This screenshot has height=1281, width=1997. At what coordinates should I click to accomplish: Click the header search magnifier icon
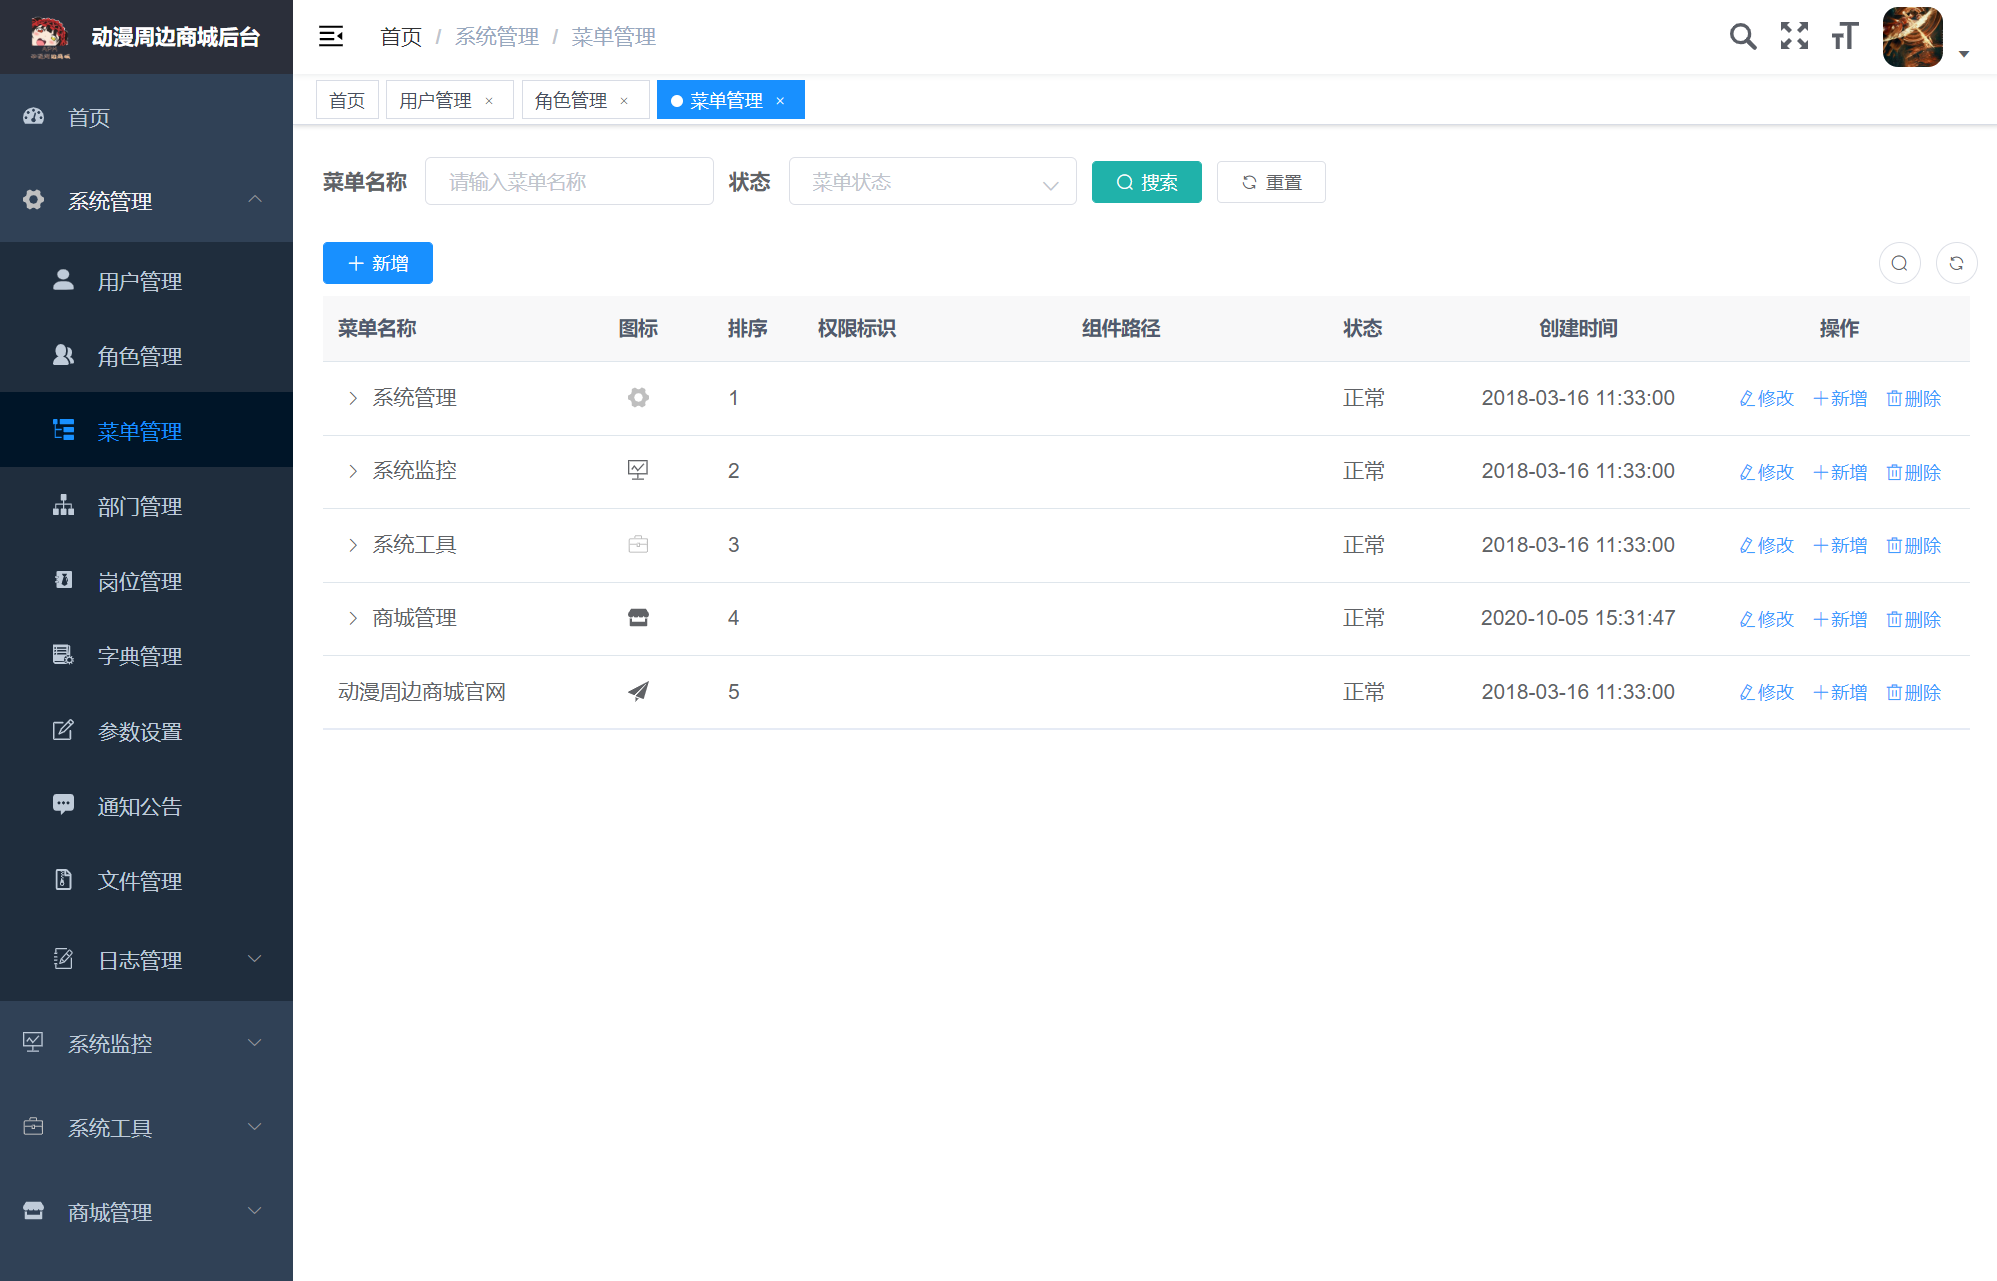[x=1742, y=37]
